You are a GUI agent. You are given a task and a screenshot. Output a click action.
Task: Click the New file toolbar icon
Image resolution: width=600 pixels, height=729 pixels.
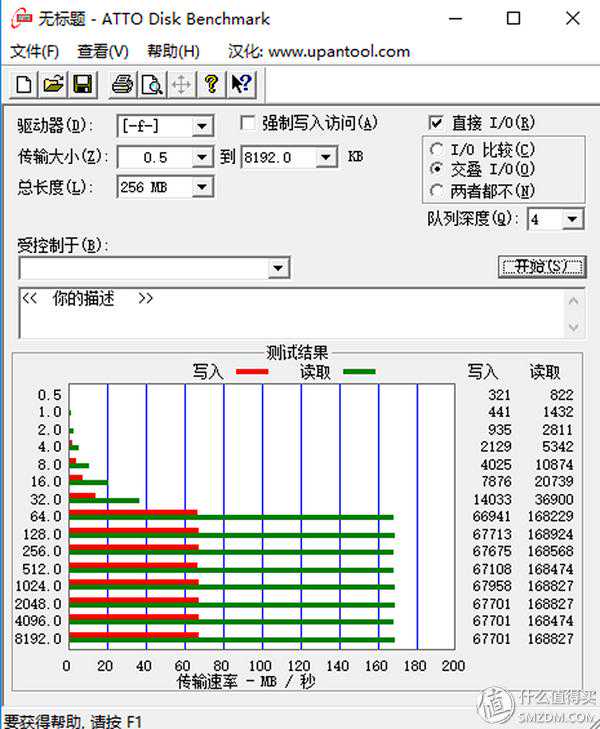coord(24,84)
